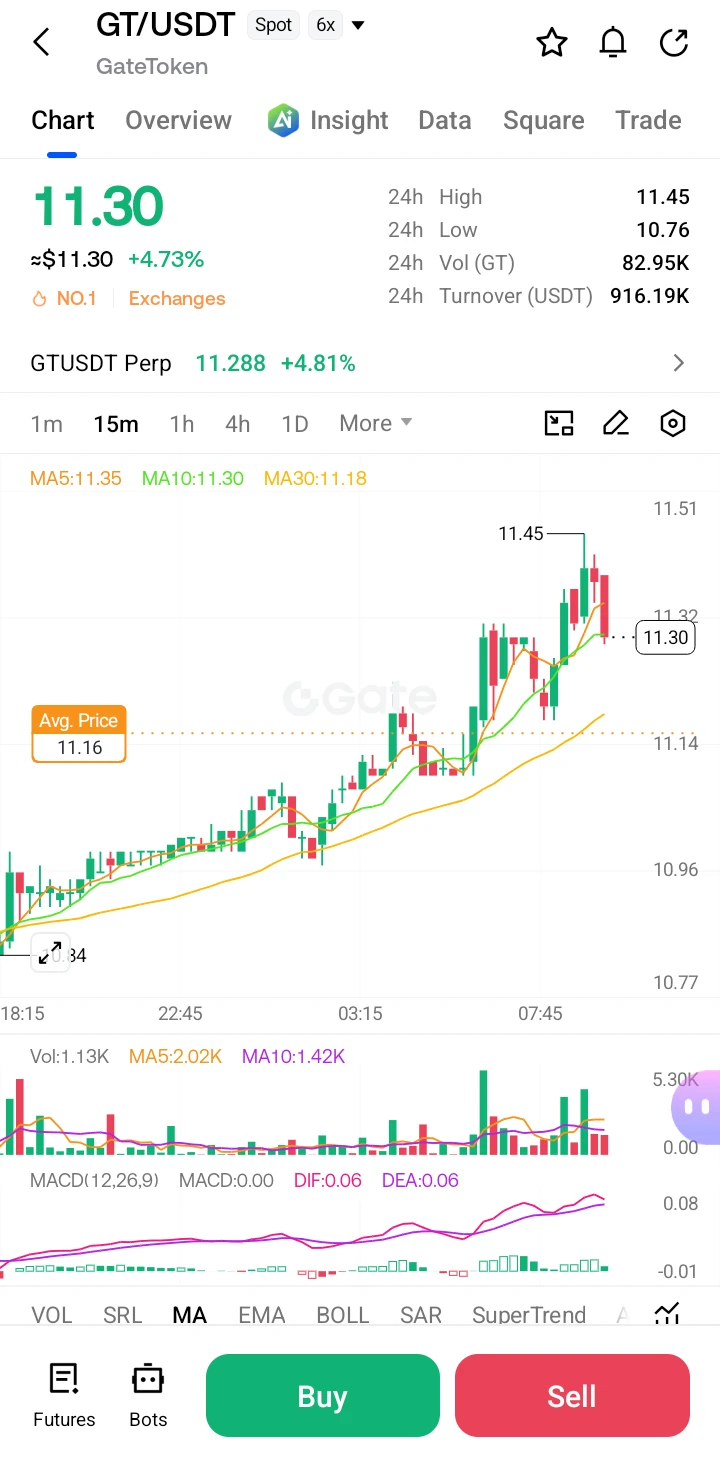Tap the MA5:11.35 legend

[76, 478]
